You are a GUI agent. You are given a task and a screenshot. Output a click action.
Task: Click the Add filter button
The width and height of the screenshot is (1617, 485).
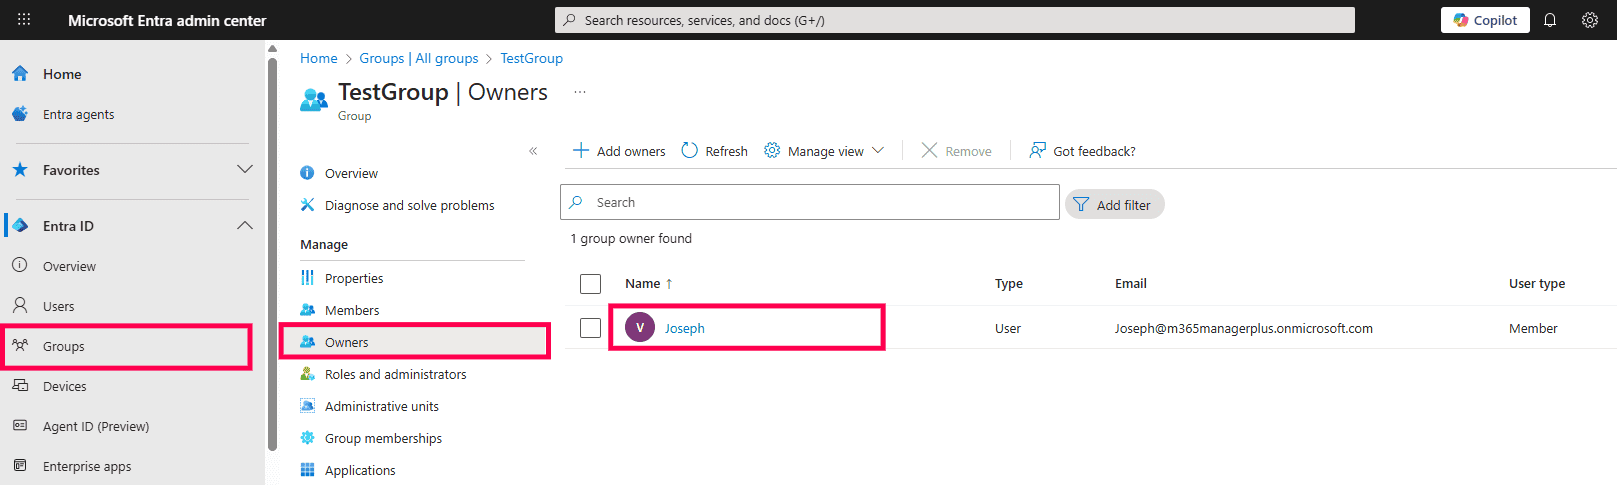click(1115, 204)
